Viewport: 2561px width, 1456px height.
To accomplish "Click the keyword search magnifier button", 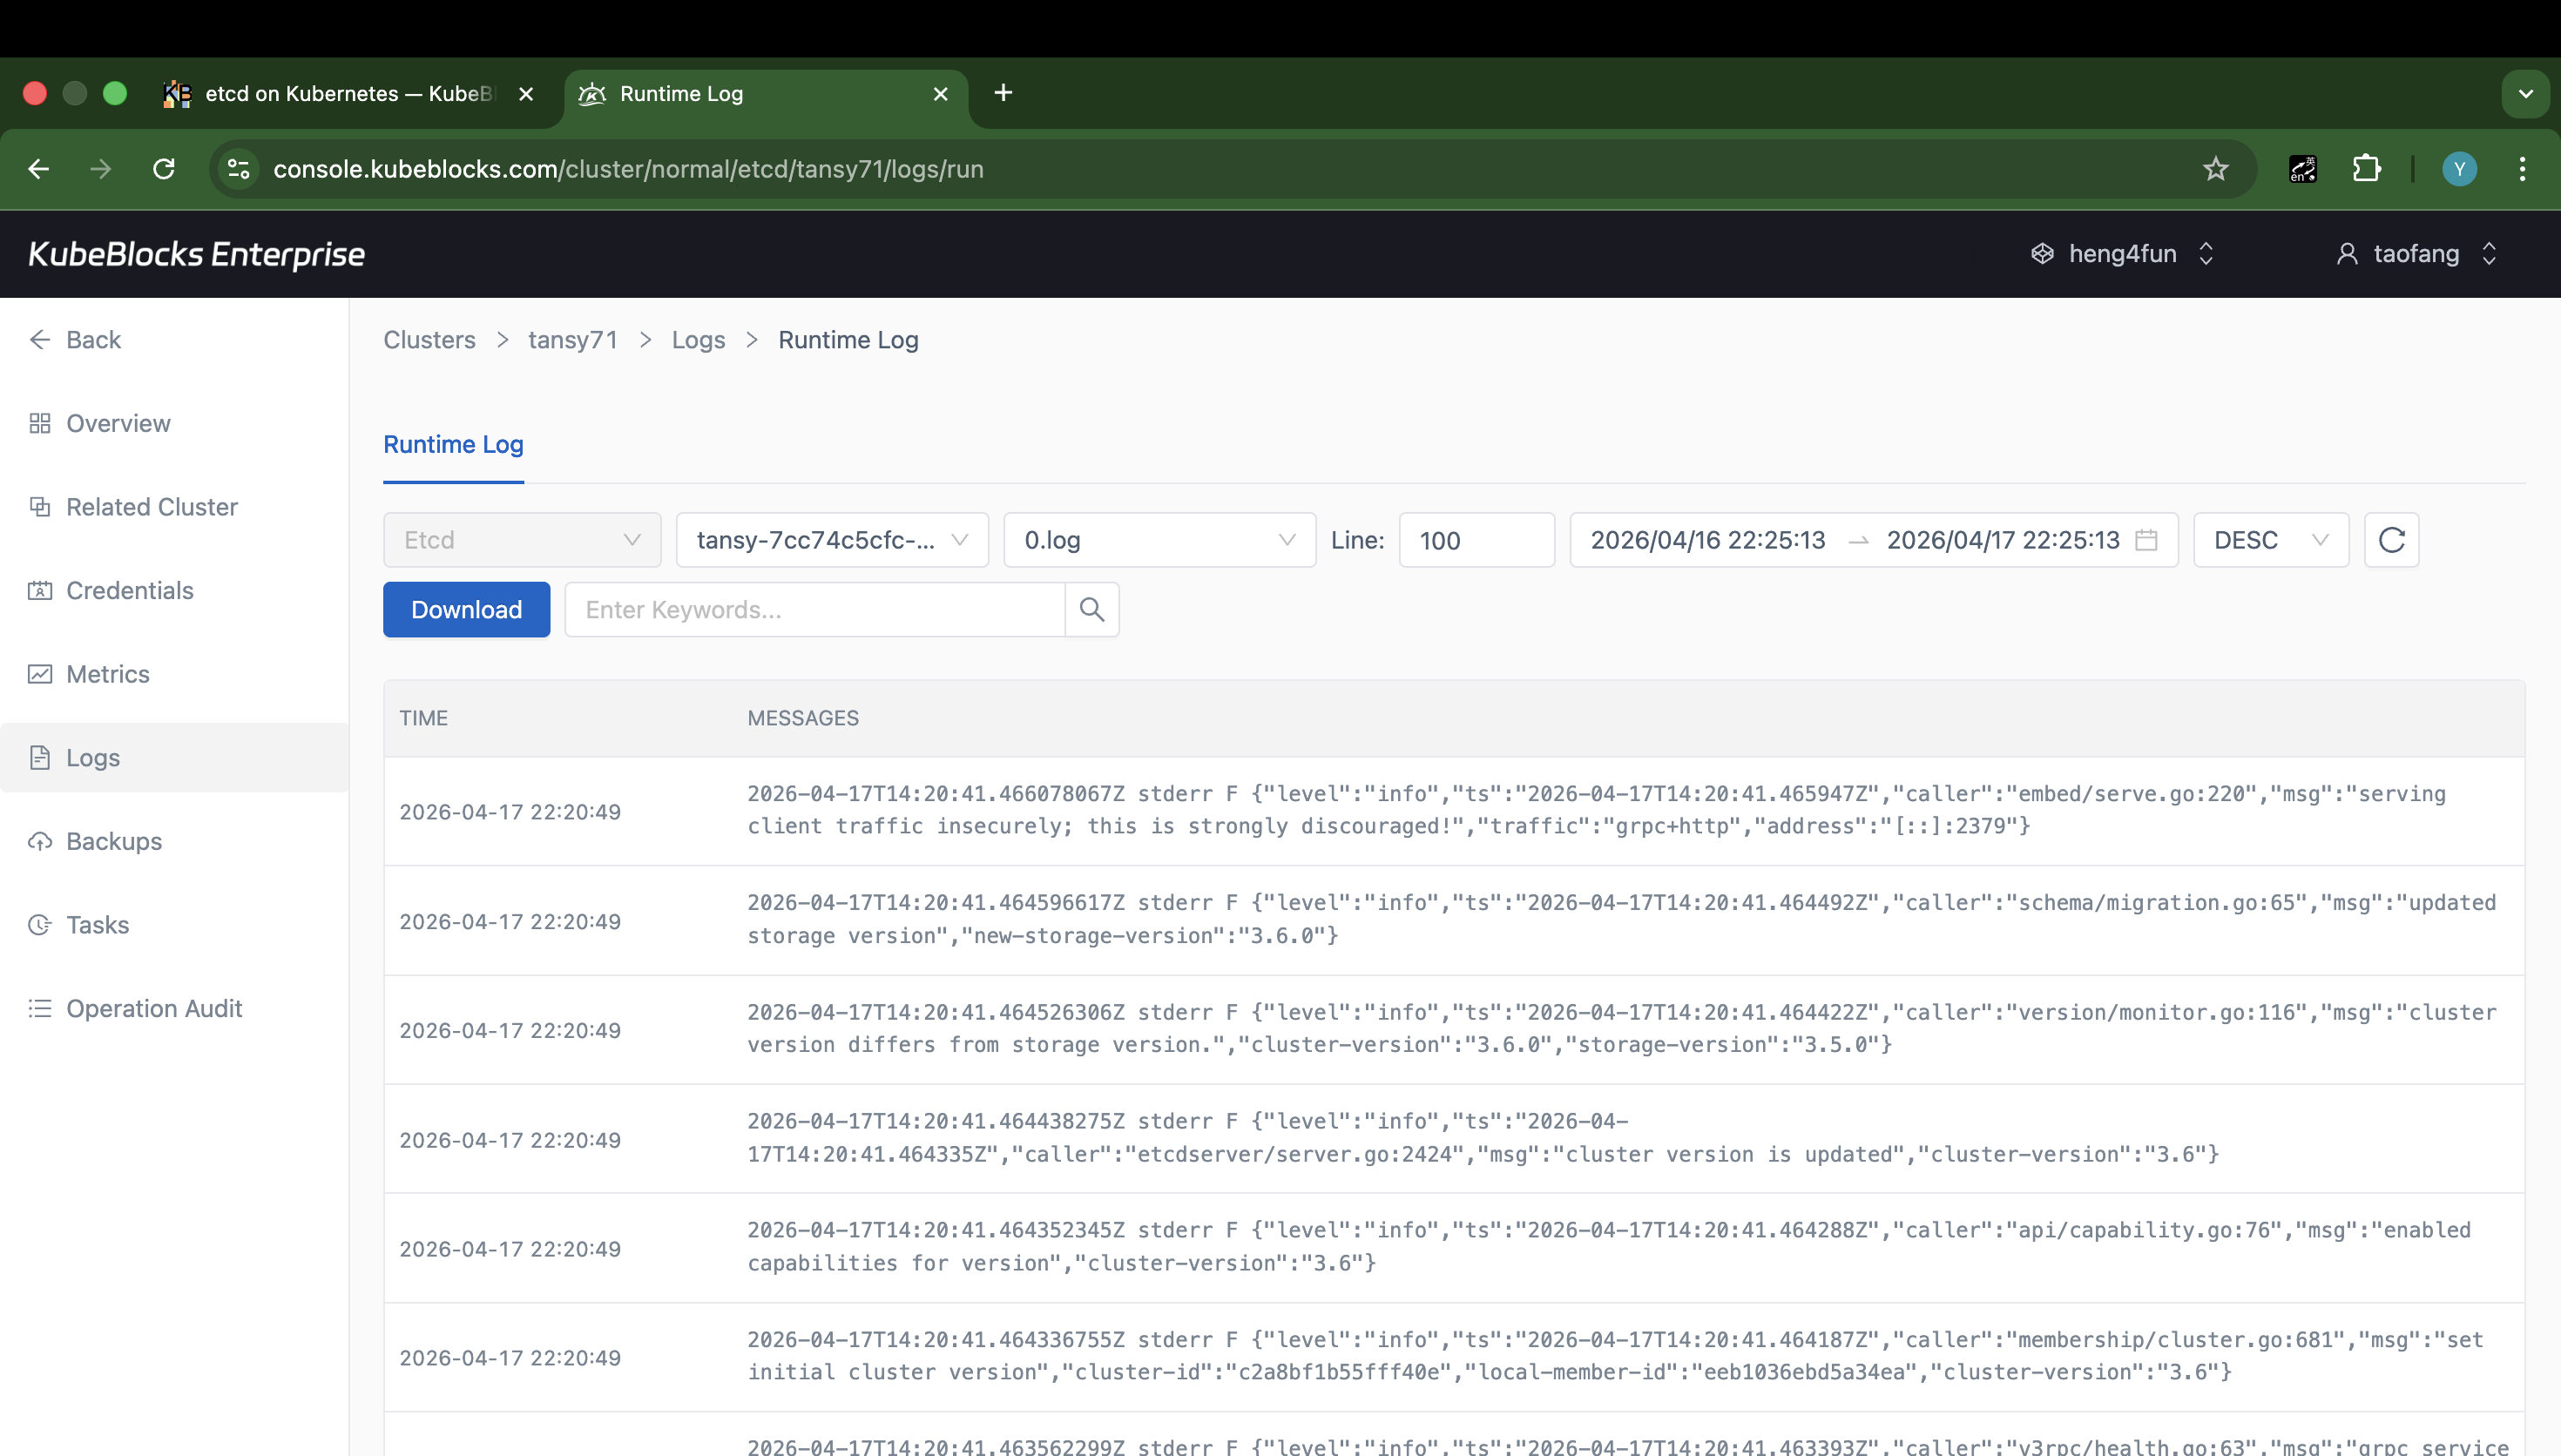I will 1092,609.
